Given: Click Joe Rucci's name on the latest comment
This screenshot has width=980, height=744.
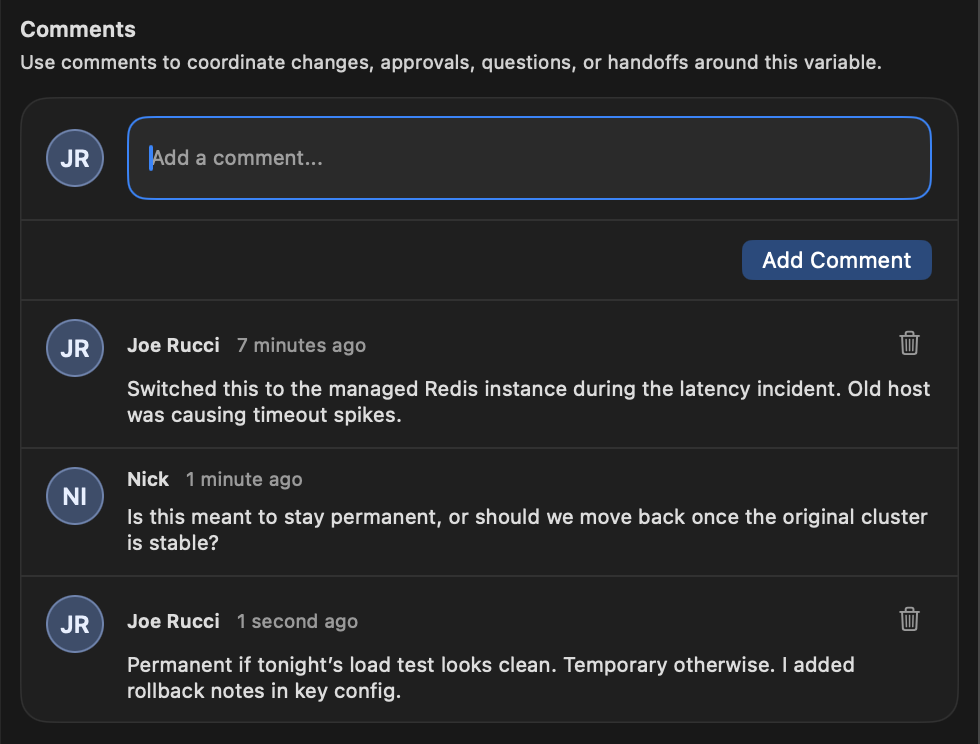Looking at the screenshot, I should (x=173, y=621).
